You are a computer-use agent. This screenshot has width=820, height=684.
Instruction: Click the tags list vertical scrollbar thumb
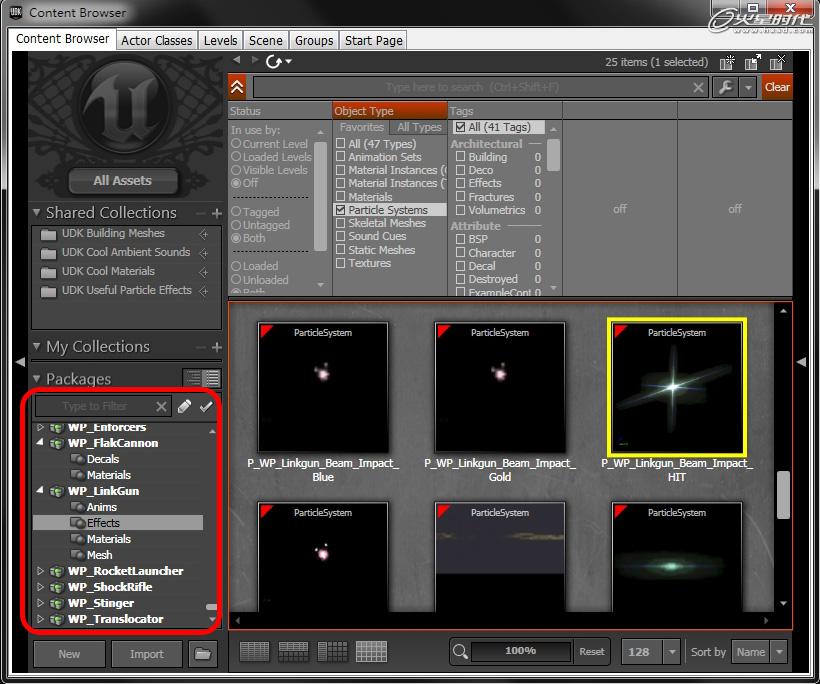pos(553,155)
